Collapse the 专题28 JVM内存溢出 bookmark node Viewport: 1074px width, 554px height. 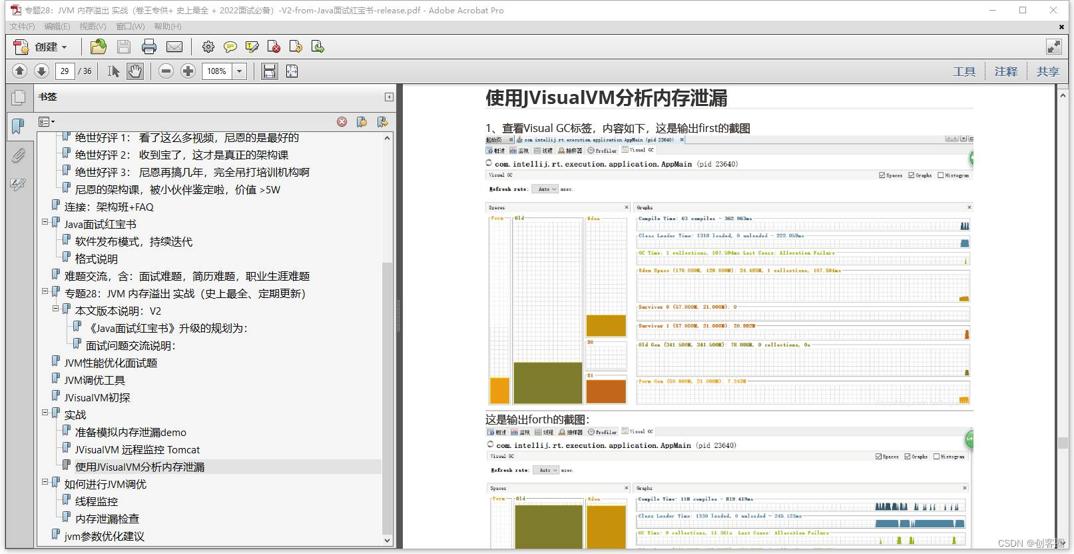tap(45, 292)
